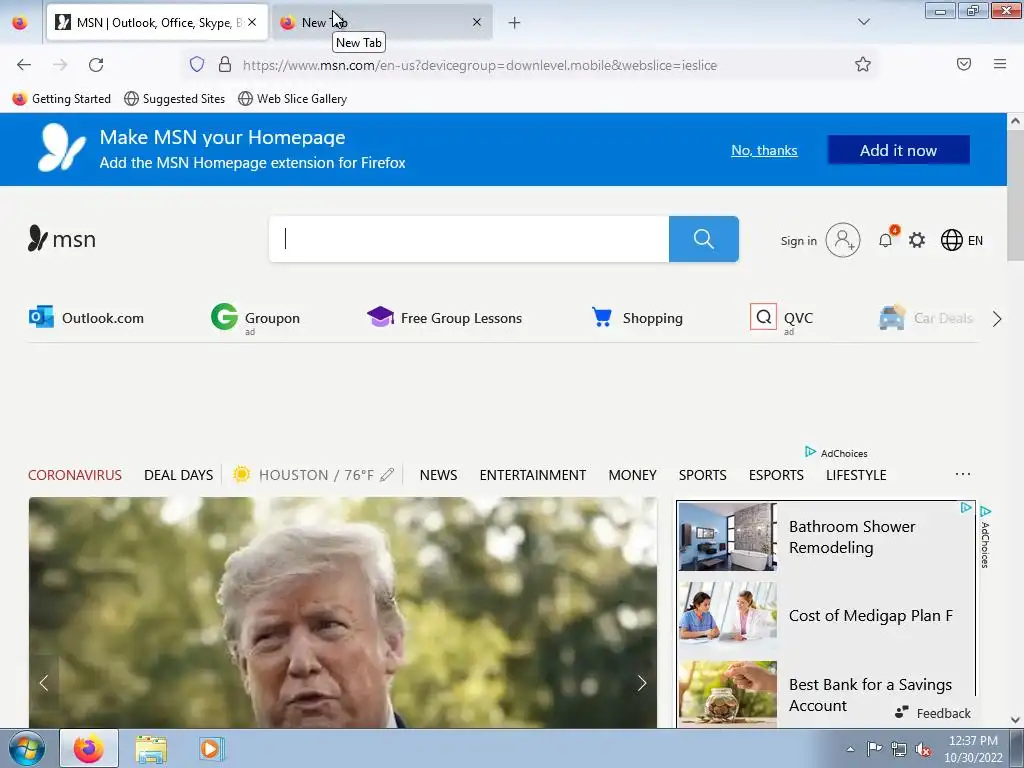Open the Firefox hamburger application menu
The width and height of the screenshot is (1024, 768).
[x=1000, y=64]
